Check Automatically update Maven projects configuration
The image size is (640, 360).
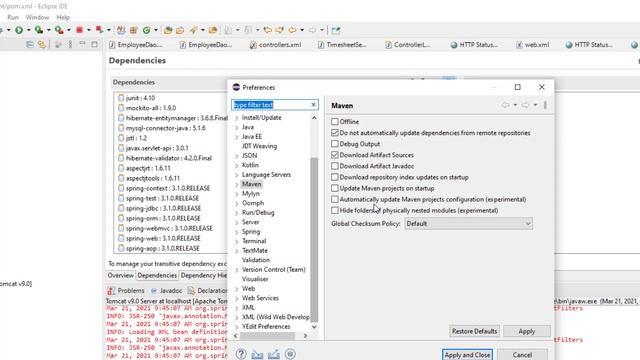point(335,199)
